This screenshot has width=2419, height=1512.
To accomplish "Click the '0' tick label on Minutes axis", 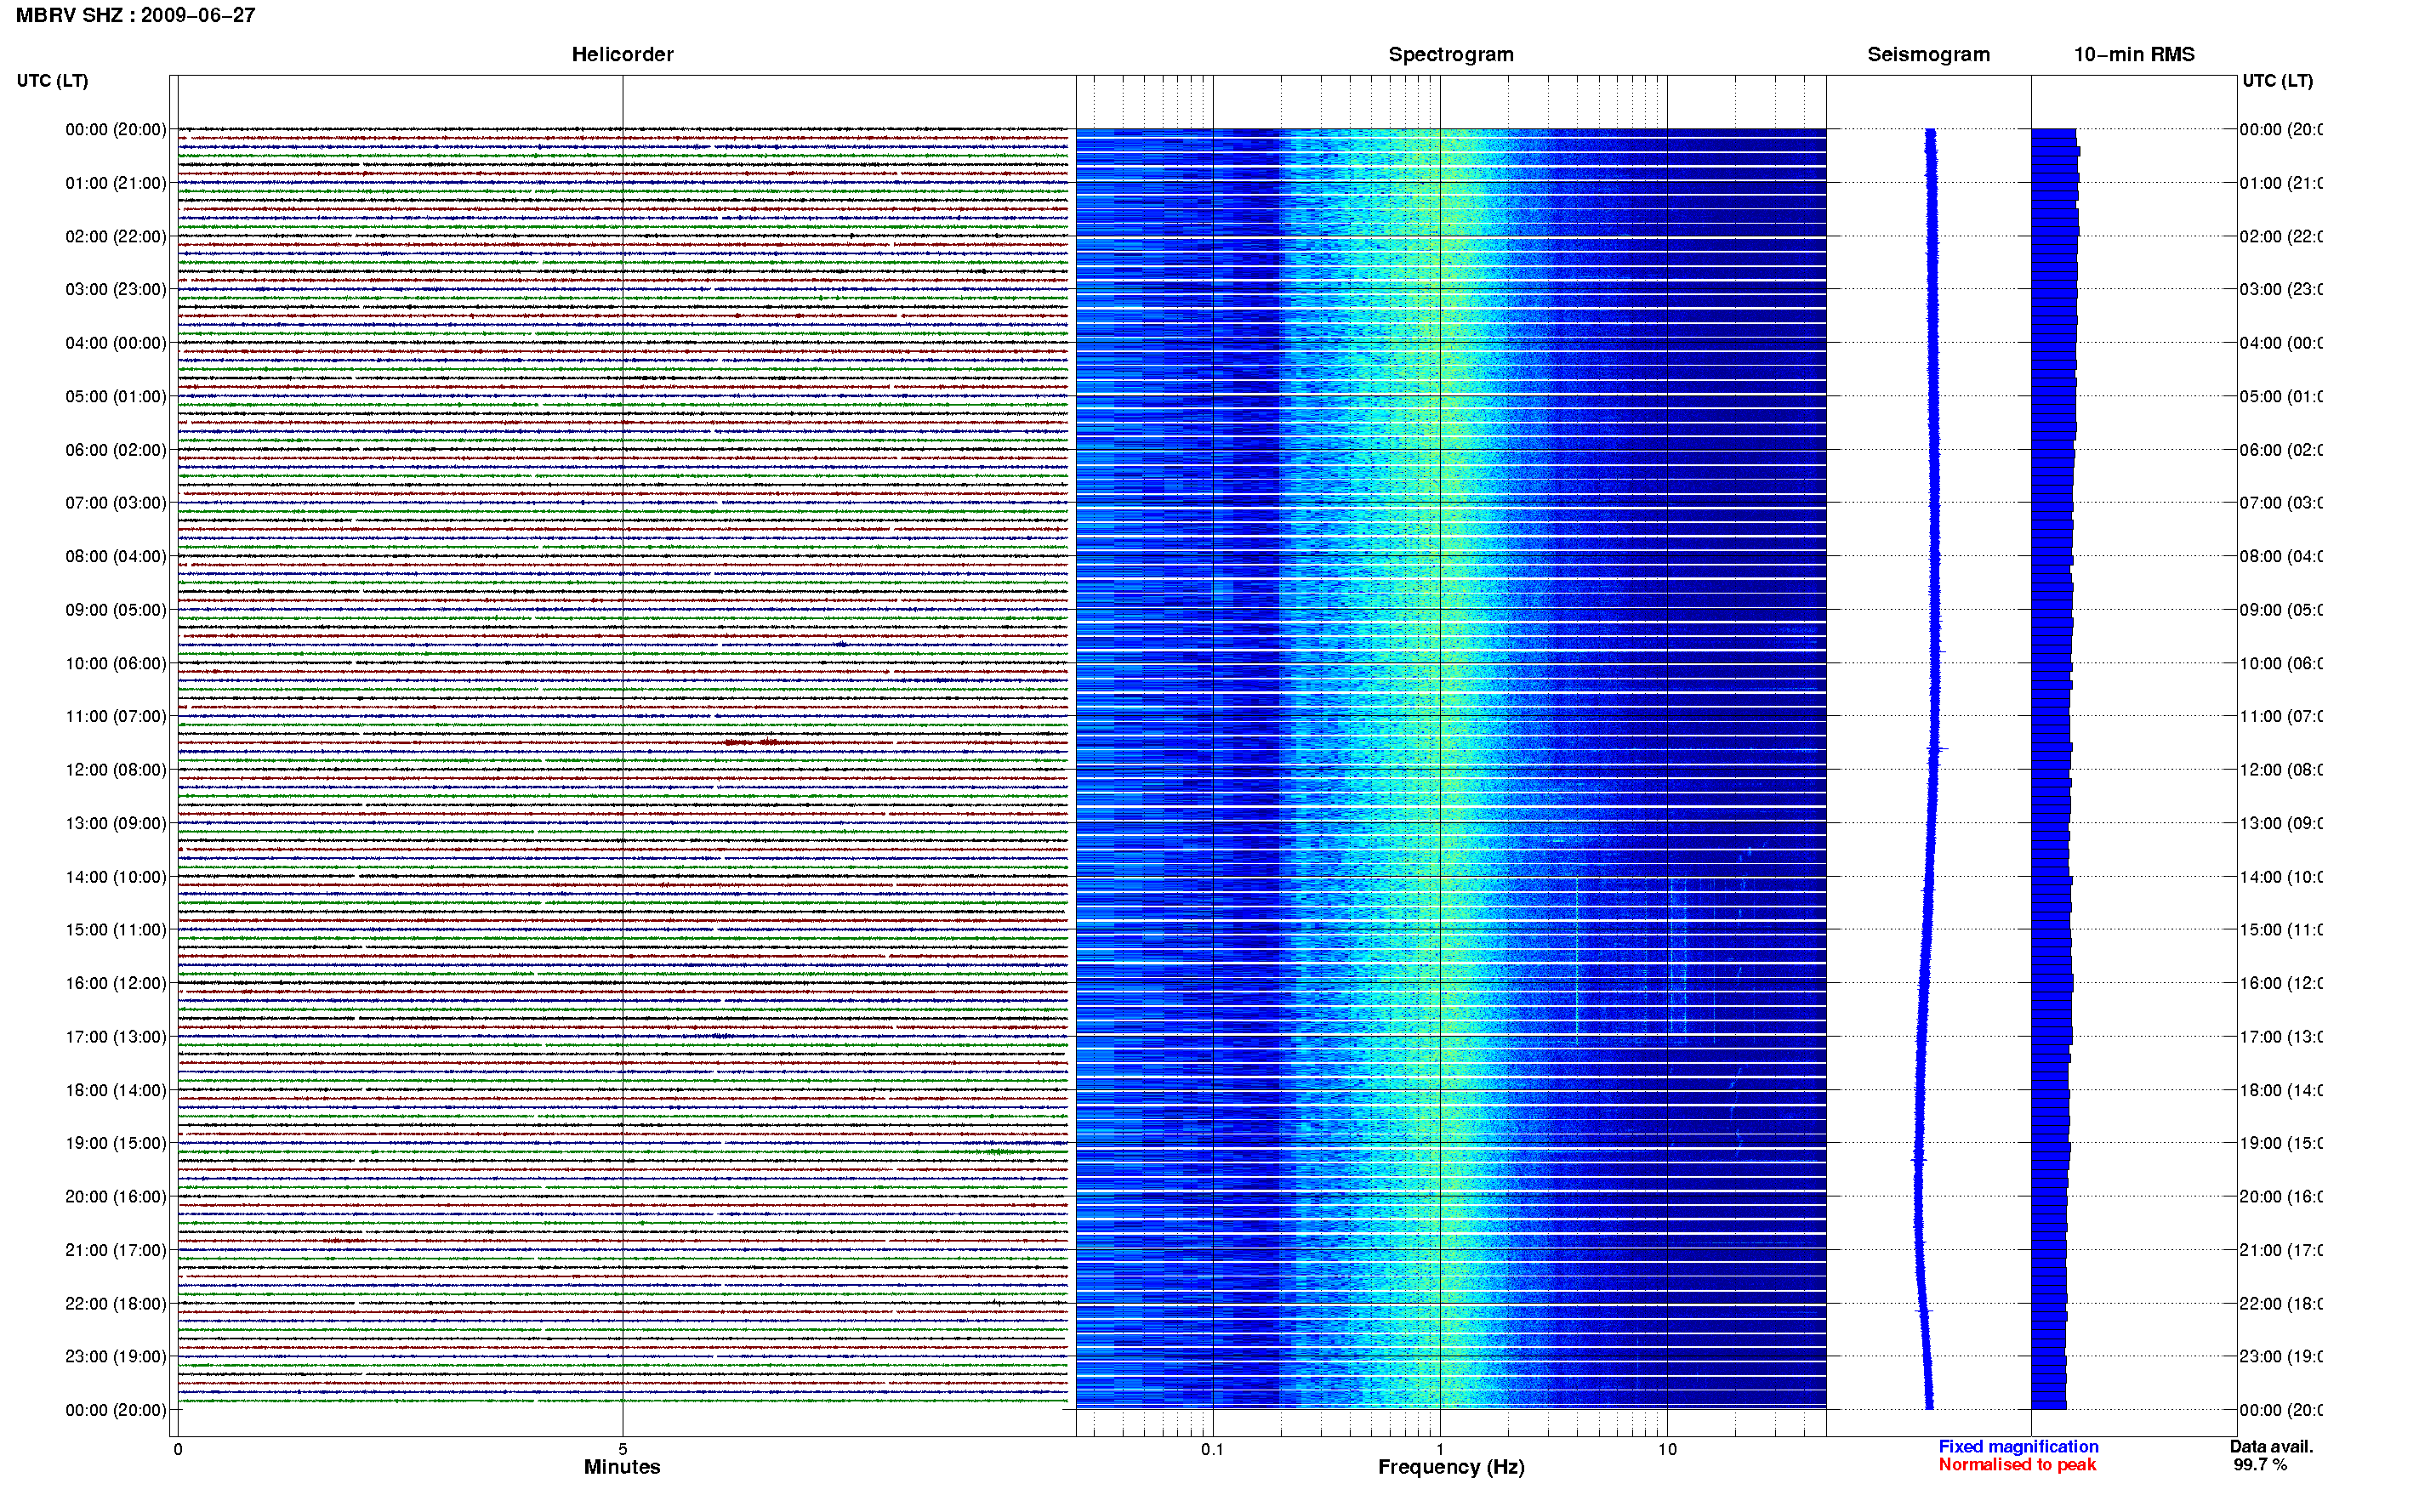I will [178, 1449].
